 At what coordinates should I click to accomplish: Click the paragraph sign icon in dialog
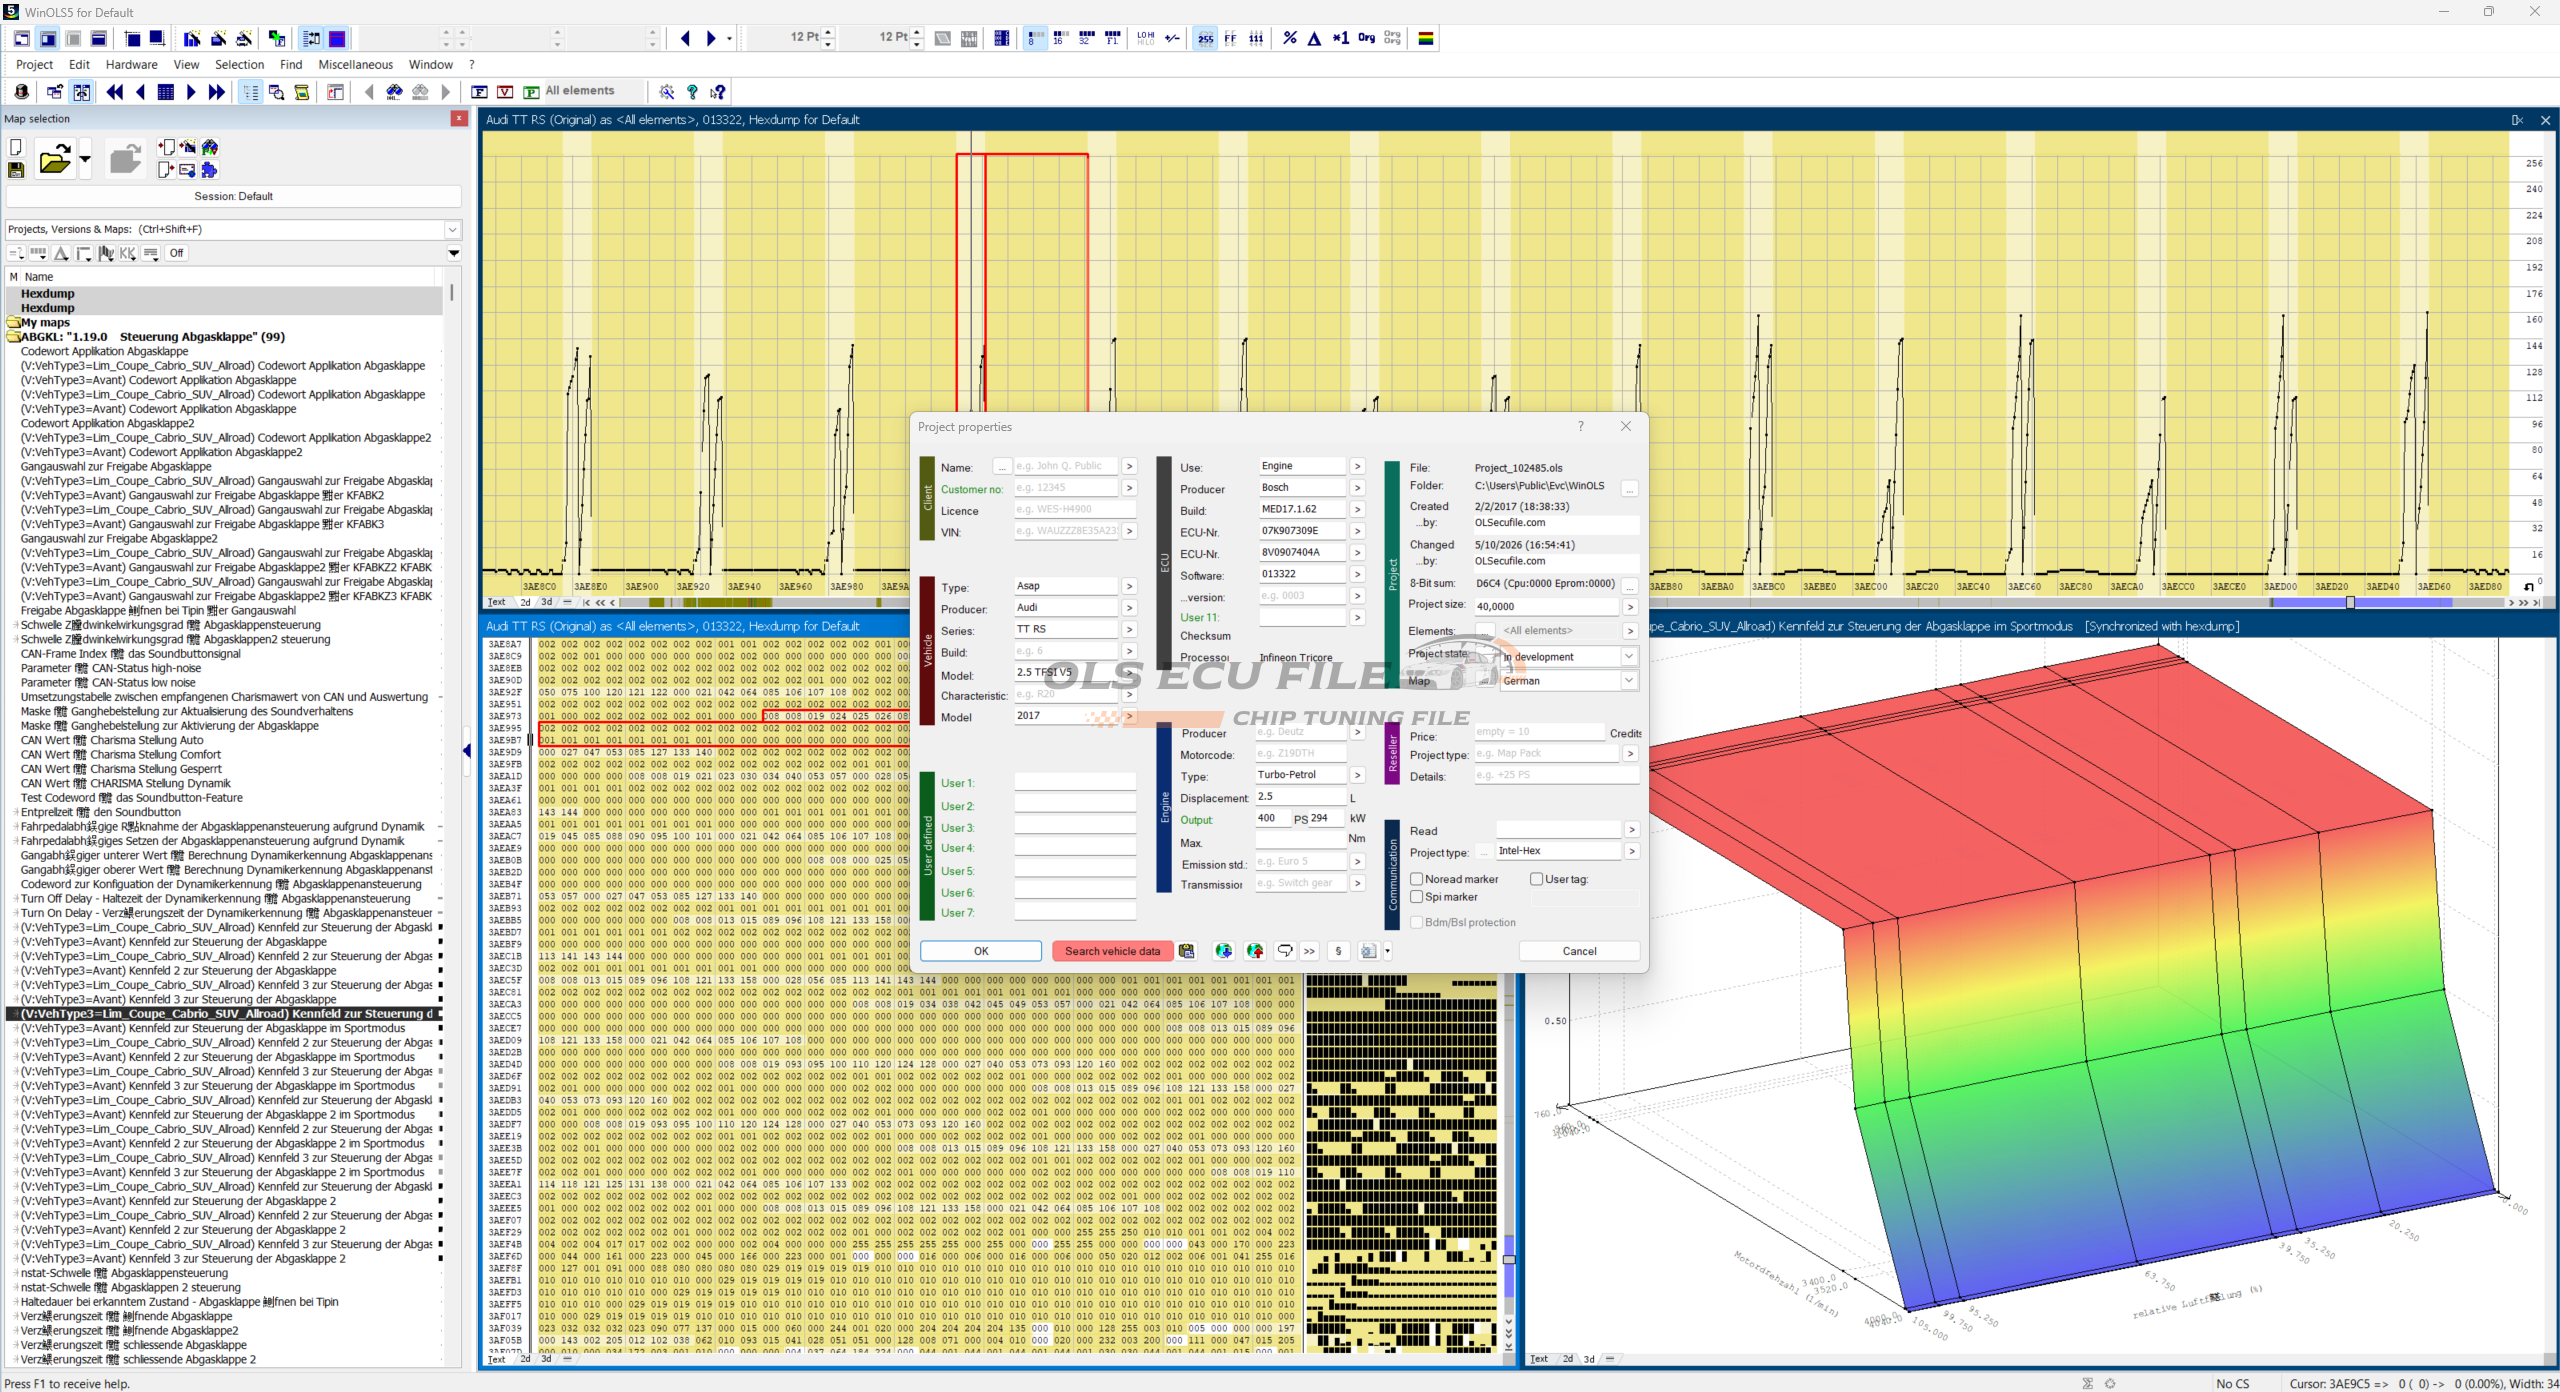click(1338, 951)
